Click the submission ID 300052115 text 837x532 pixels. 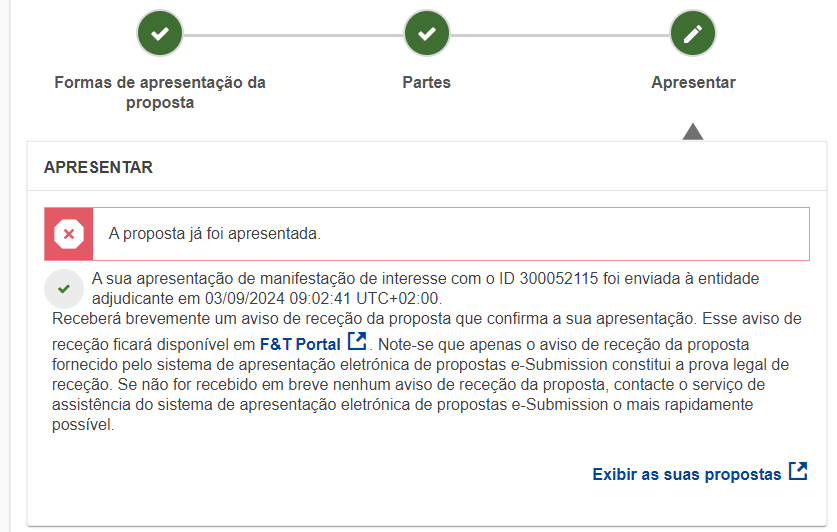(558, 279)
